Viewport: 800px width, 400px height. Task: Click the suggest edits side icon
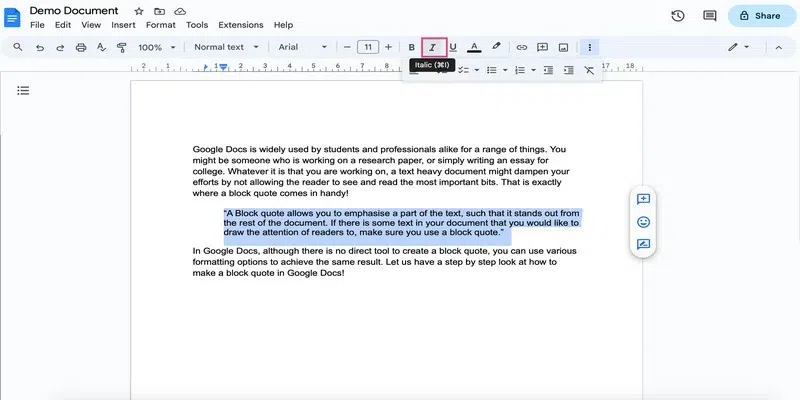(x=643, y=244)
